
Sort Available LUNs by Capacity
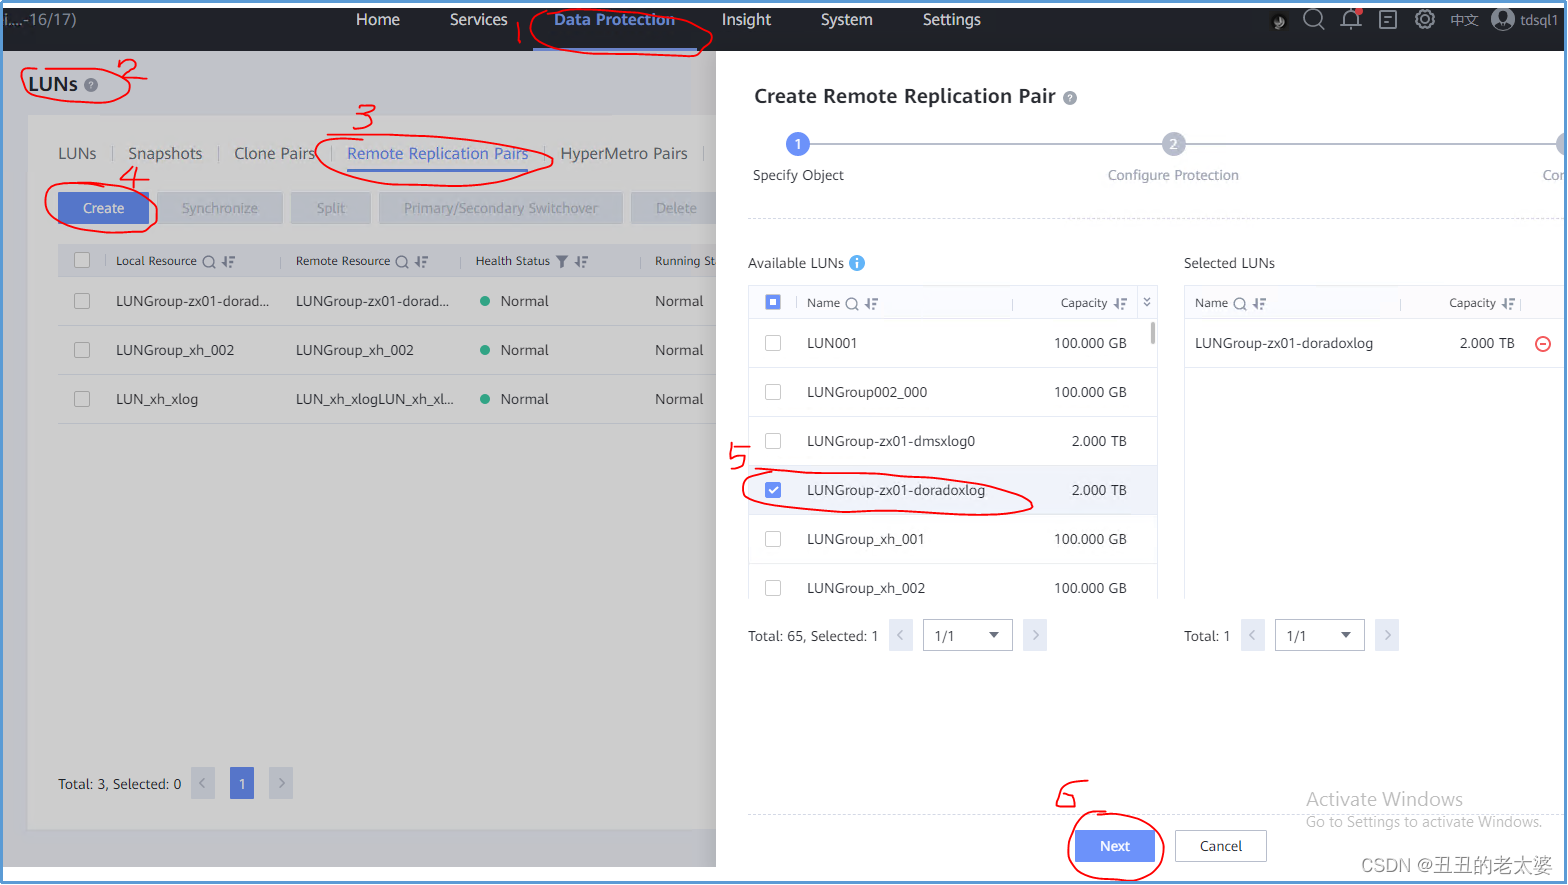(x=1120, y=304)
